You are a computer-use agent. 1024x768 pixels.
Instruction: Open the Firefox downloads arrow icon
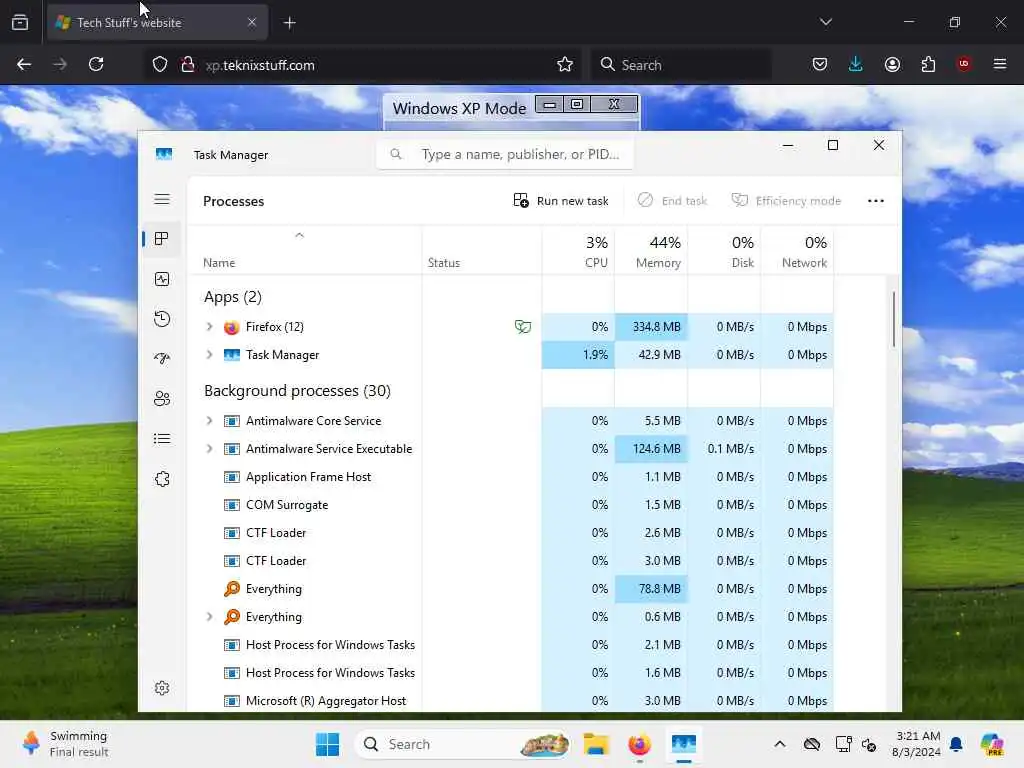(x=856, y=64)
